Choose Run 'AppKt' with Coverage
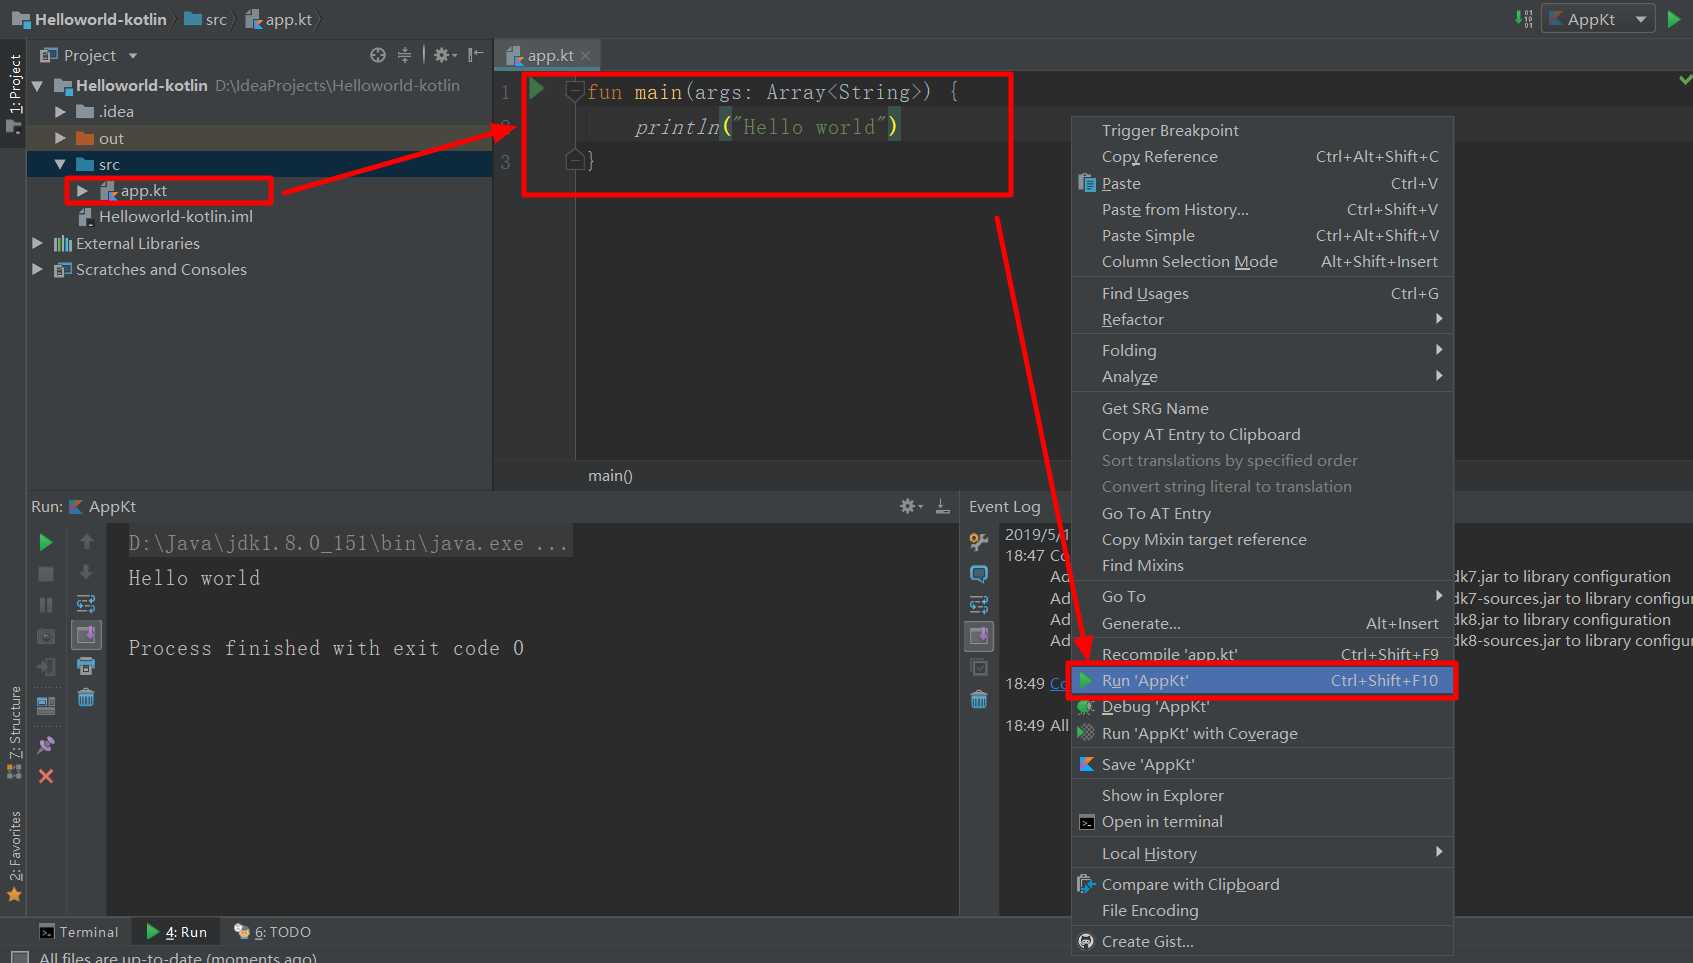Viewport: 1693px width, 963px height. pos(1262,734)
